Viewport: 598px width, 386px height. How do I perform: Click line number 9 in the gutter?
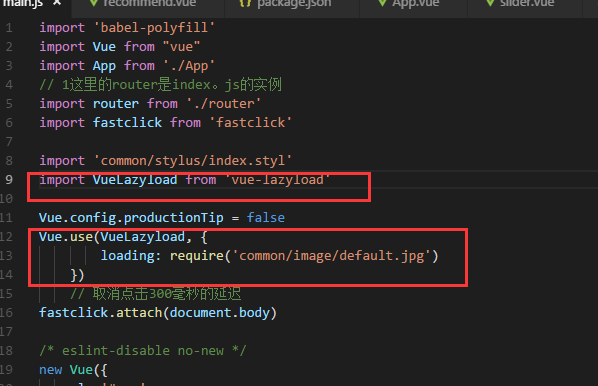click(9, 180)
